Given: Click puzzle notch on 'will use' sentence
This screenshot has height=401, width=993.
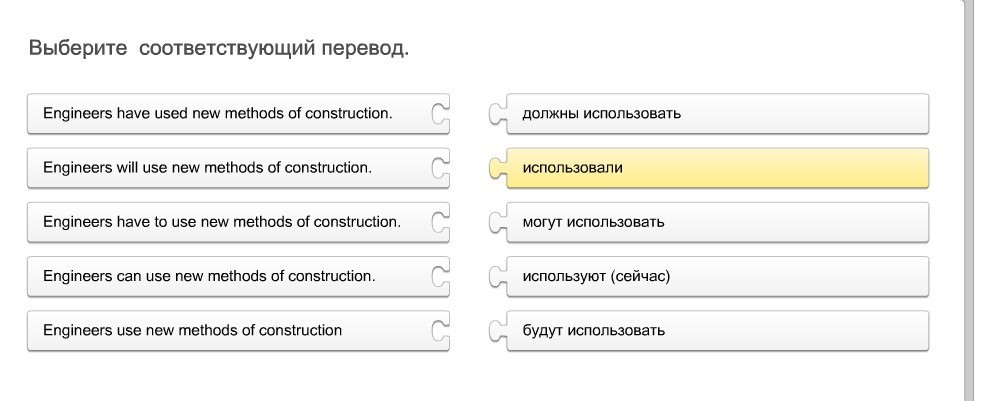Looking at the screenshot, I should coord(439,168).
